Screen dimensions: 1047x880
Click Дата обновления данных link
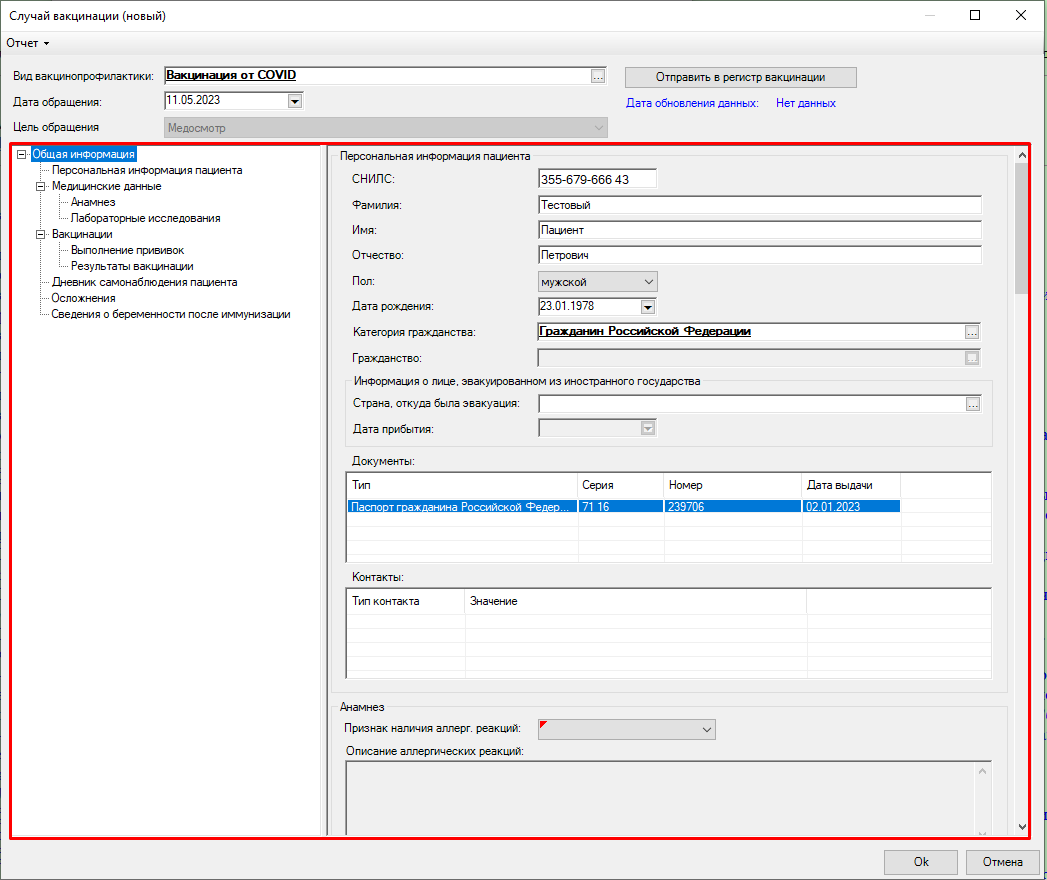click(x=692, y=103)
